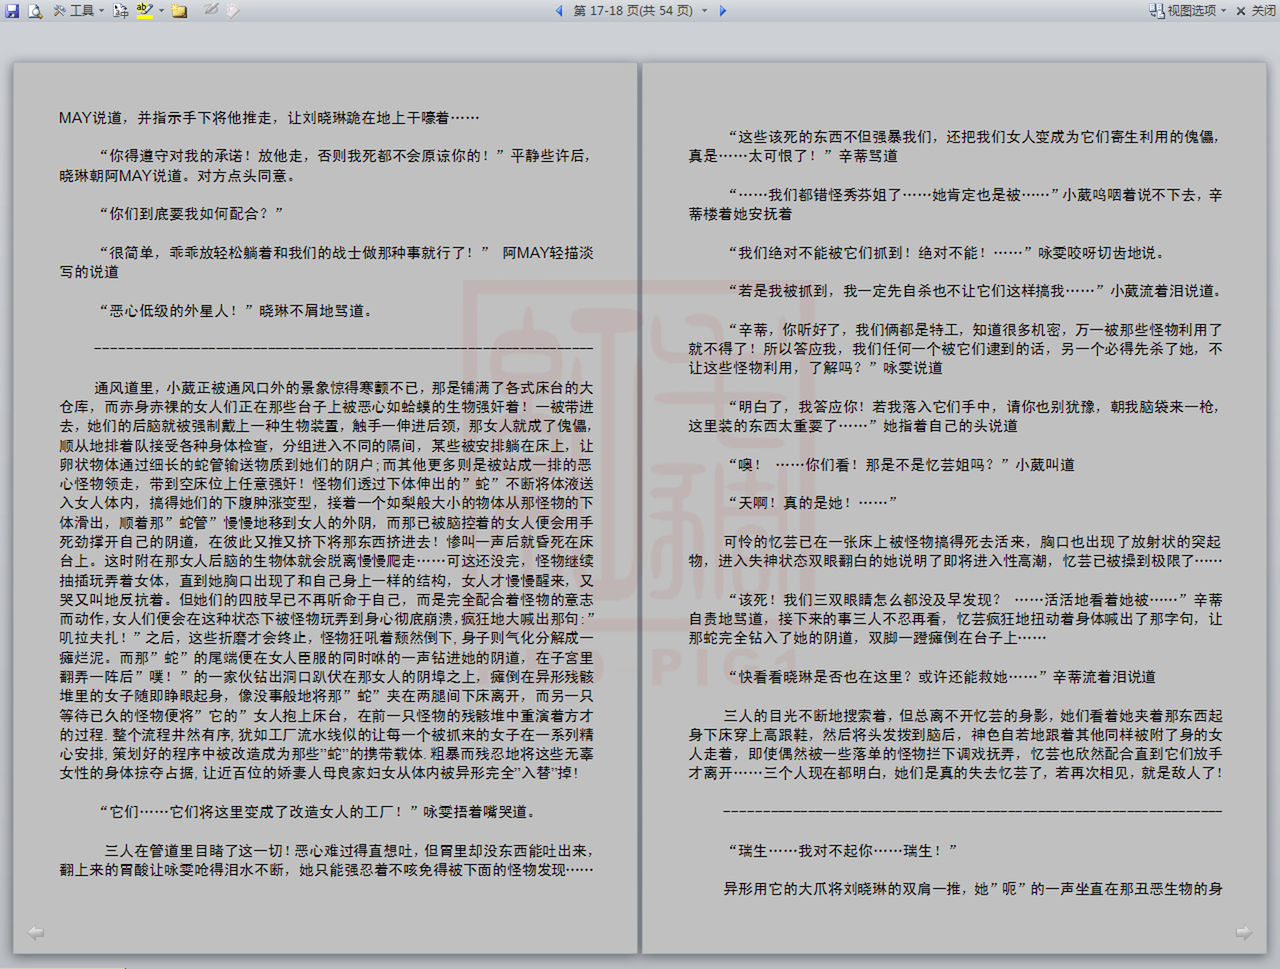Go to previous screen with top left arrow
The width and height of the screenshot is (1280, 969).
coord(559,11)
